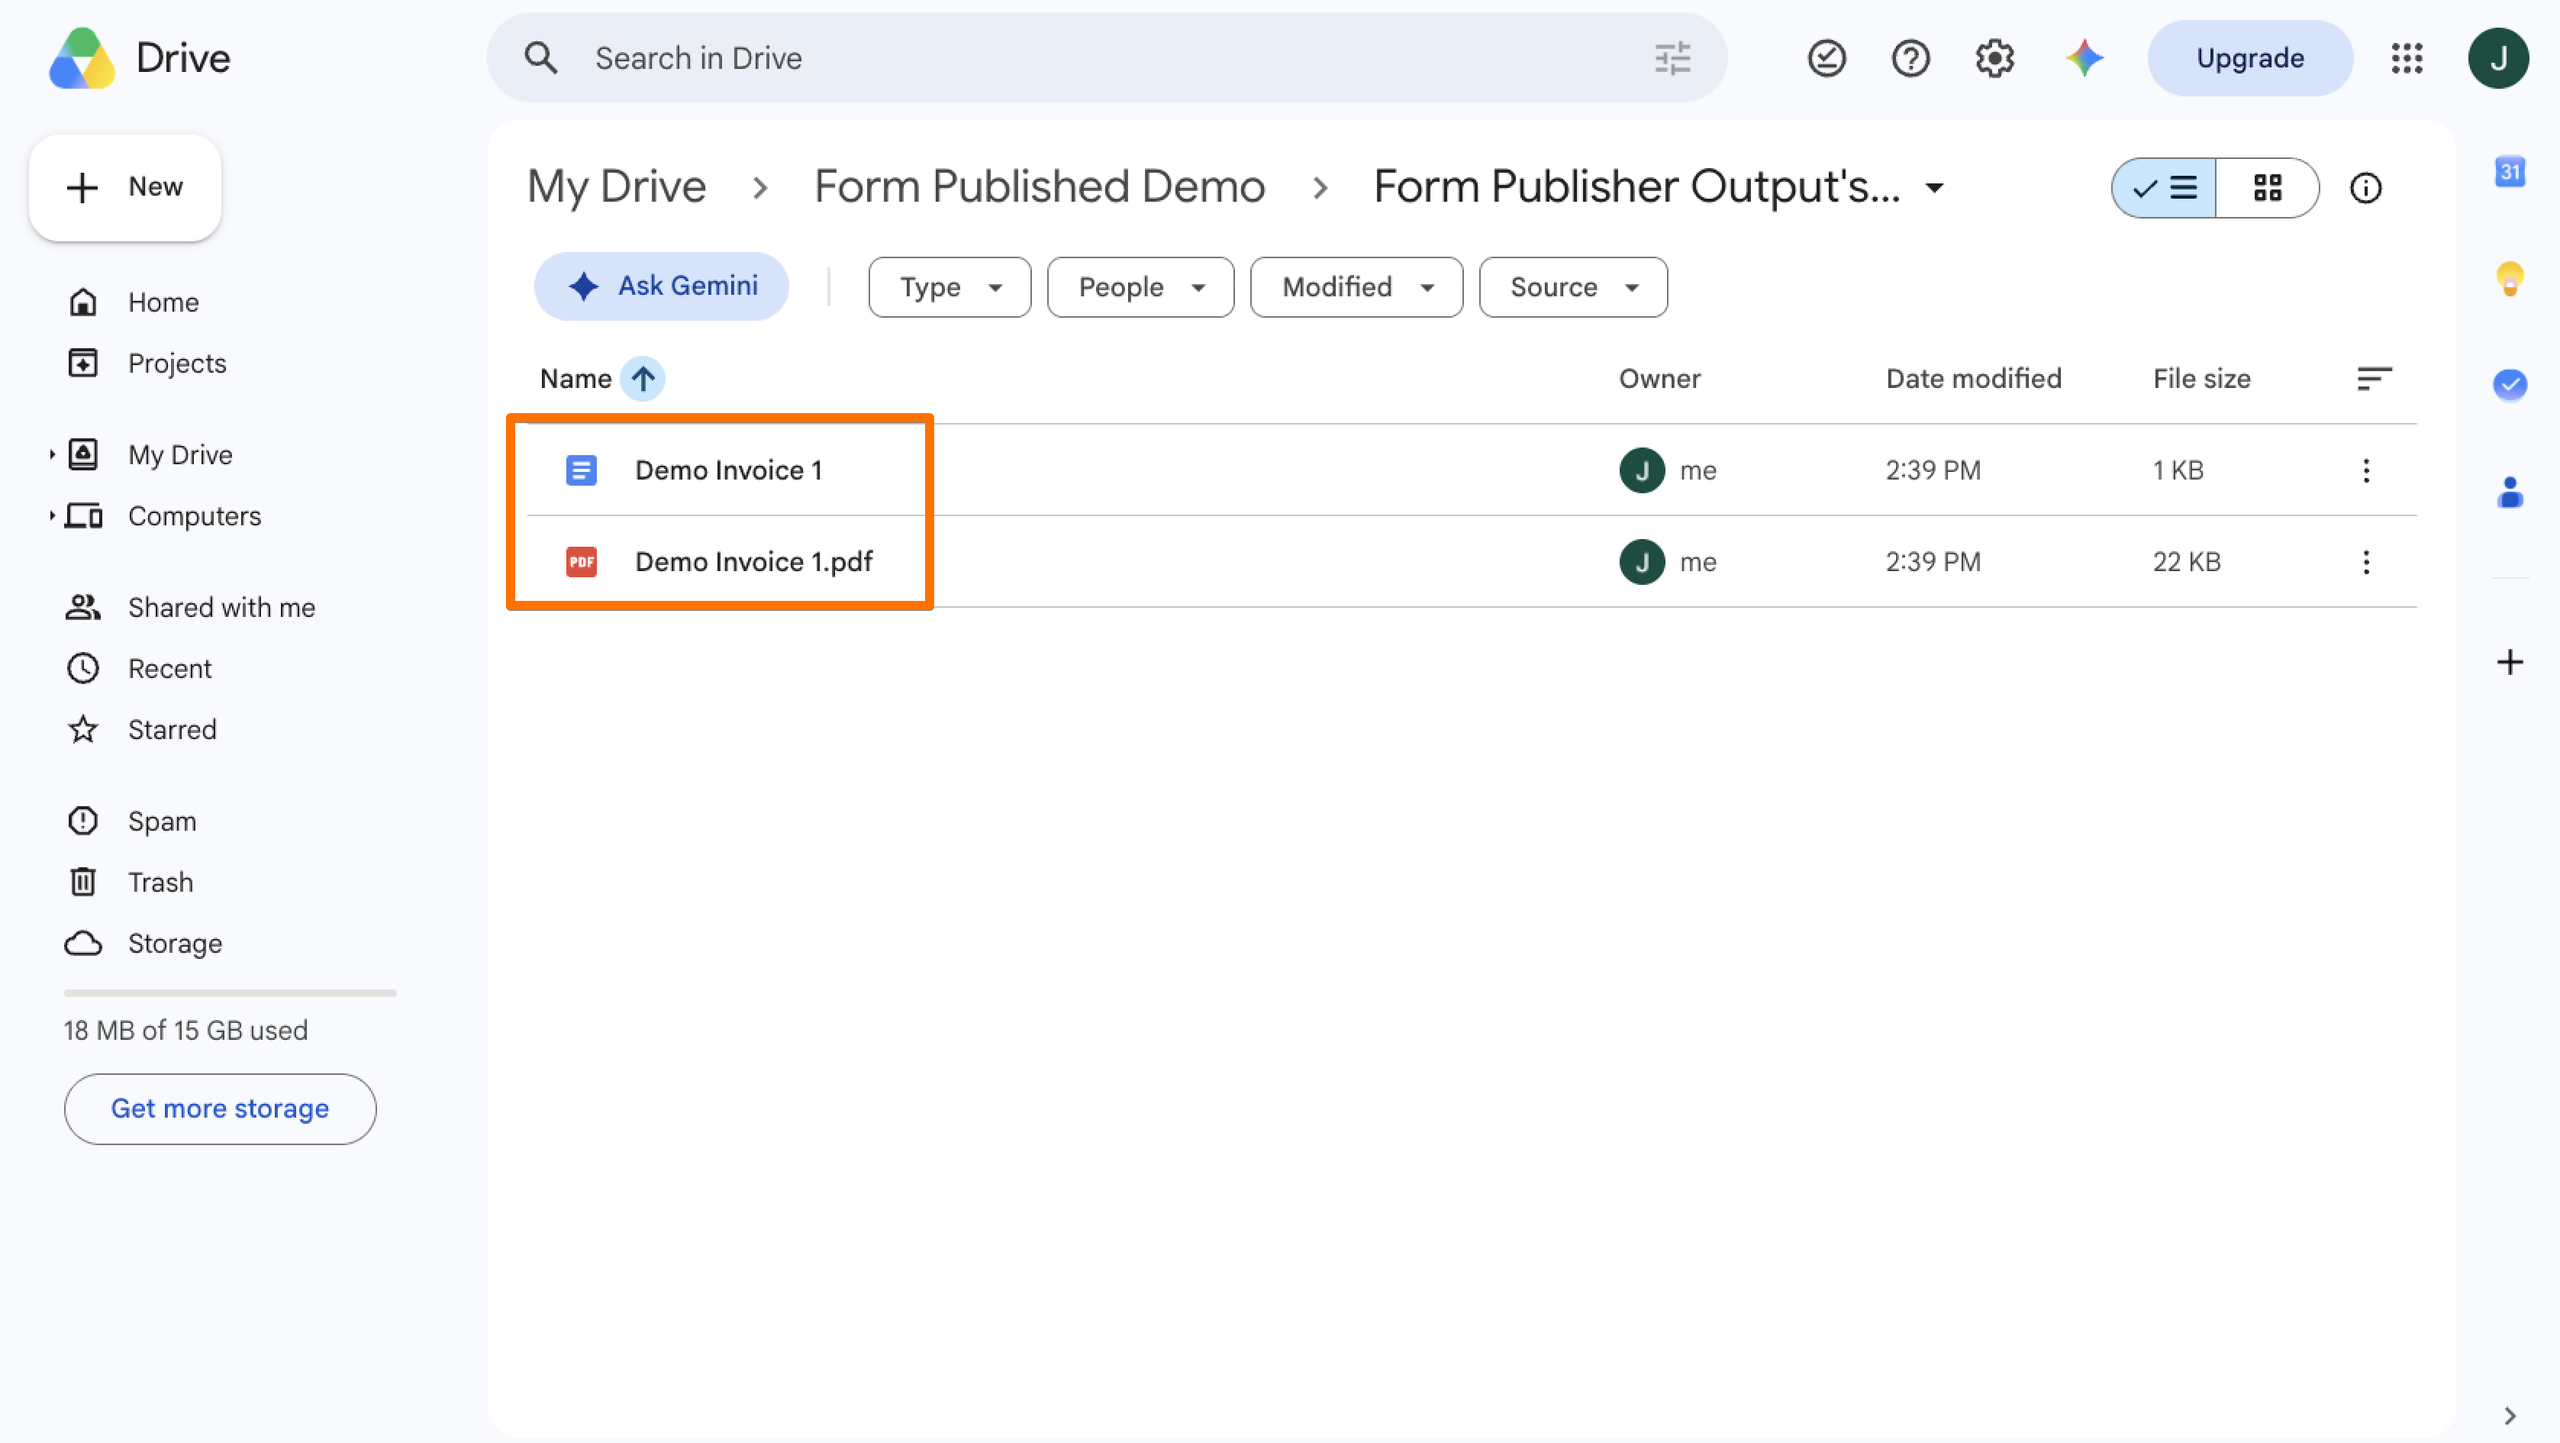Open the account avatar J

pyautogui.click(x=2498, y=58)
